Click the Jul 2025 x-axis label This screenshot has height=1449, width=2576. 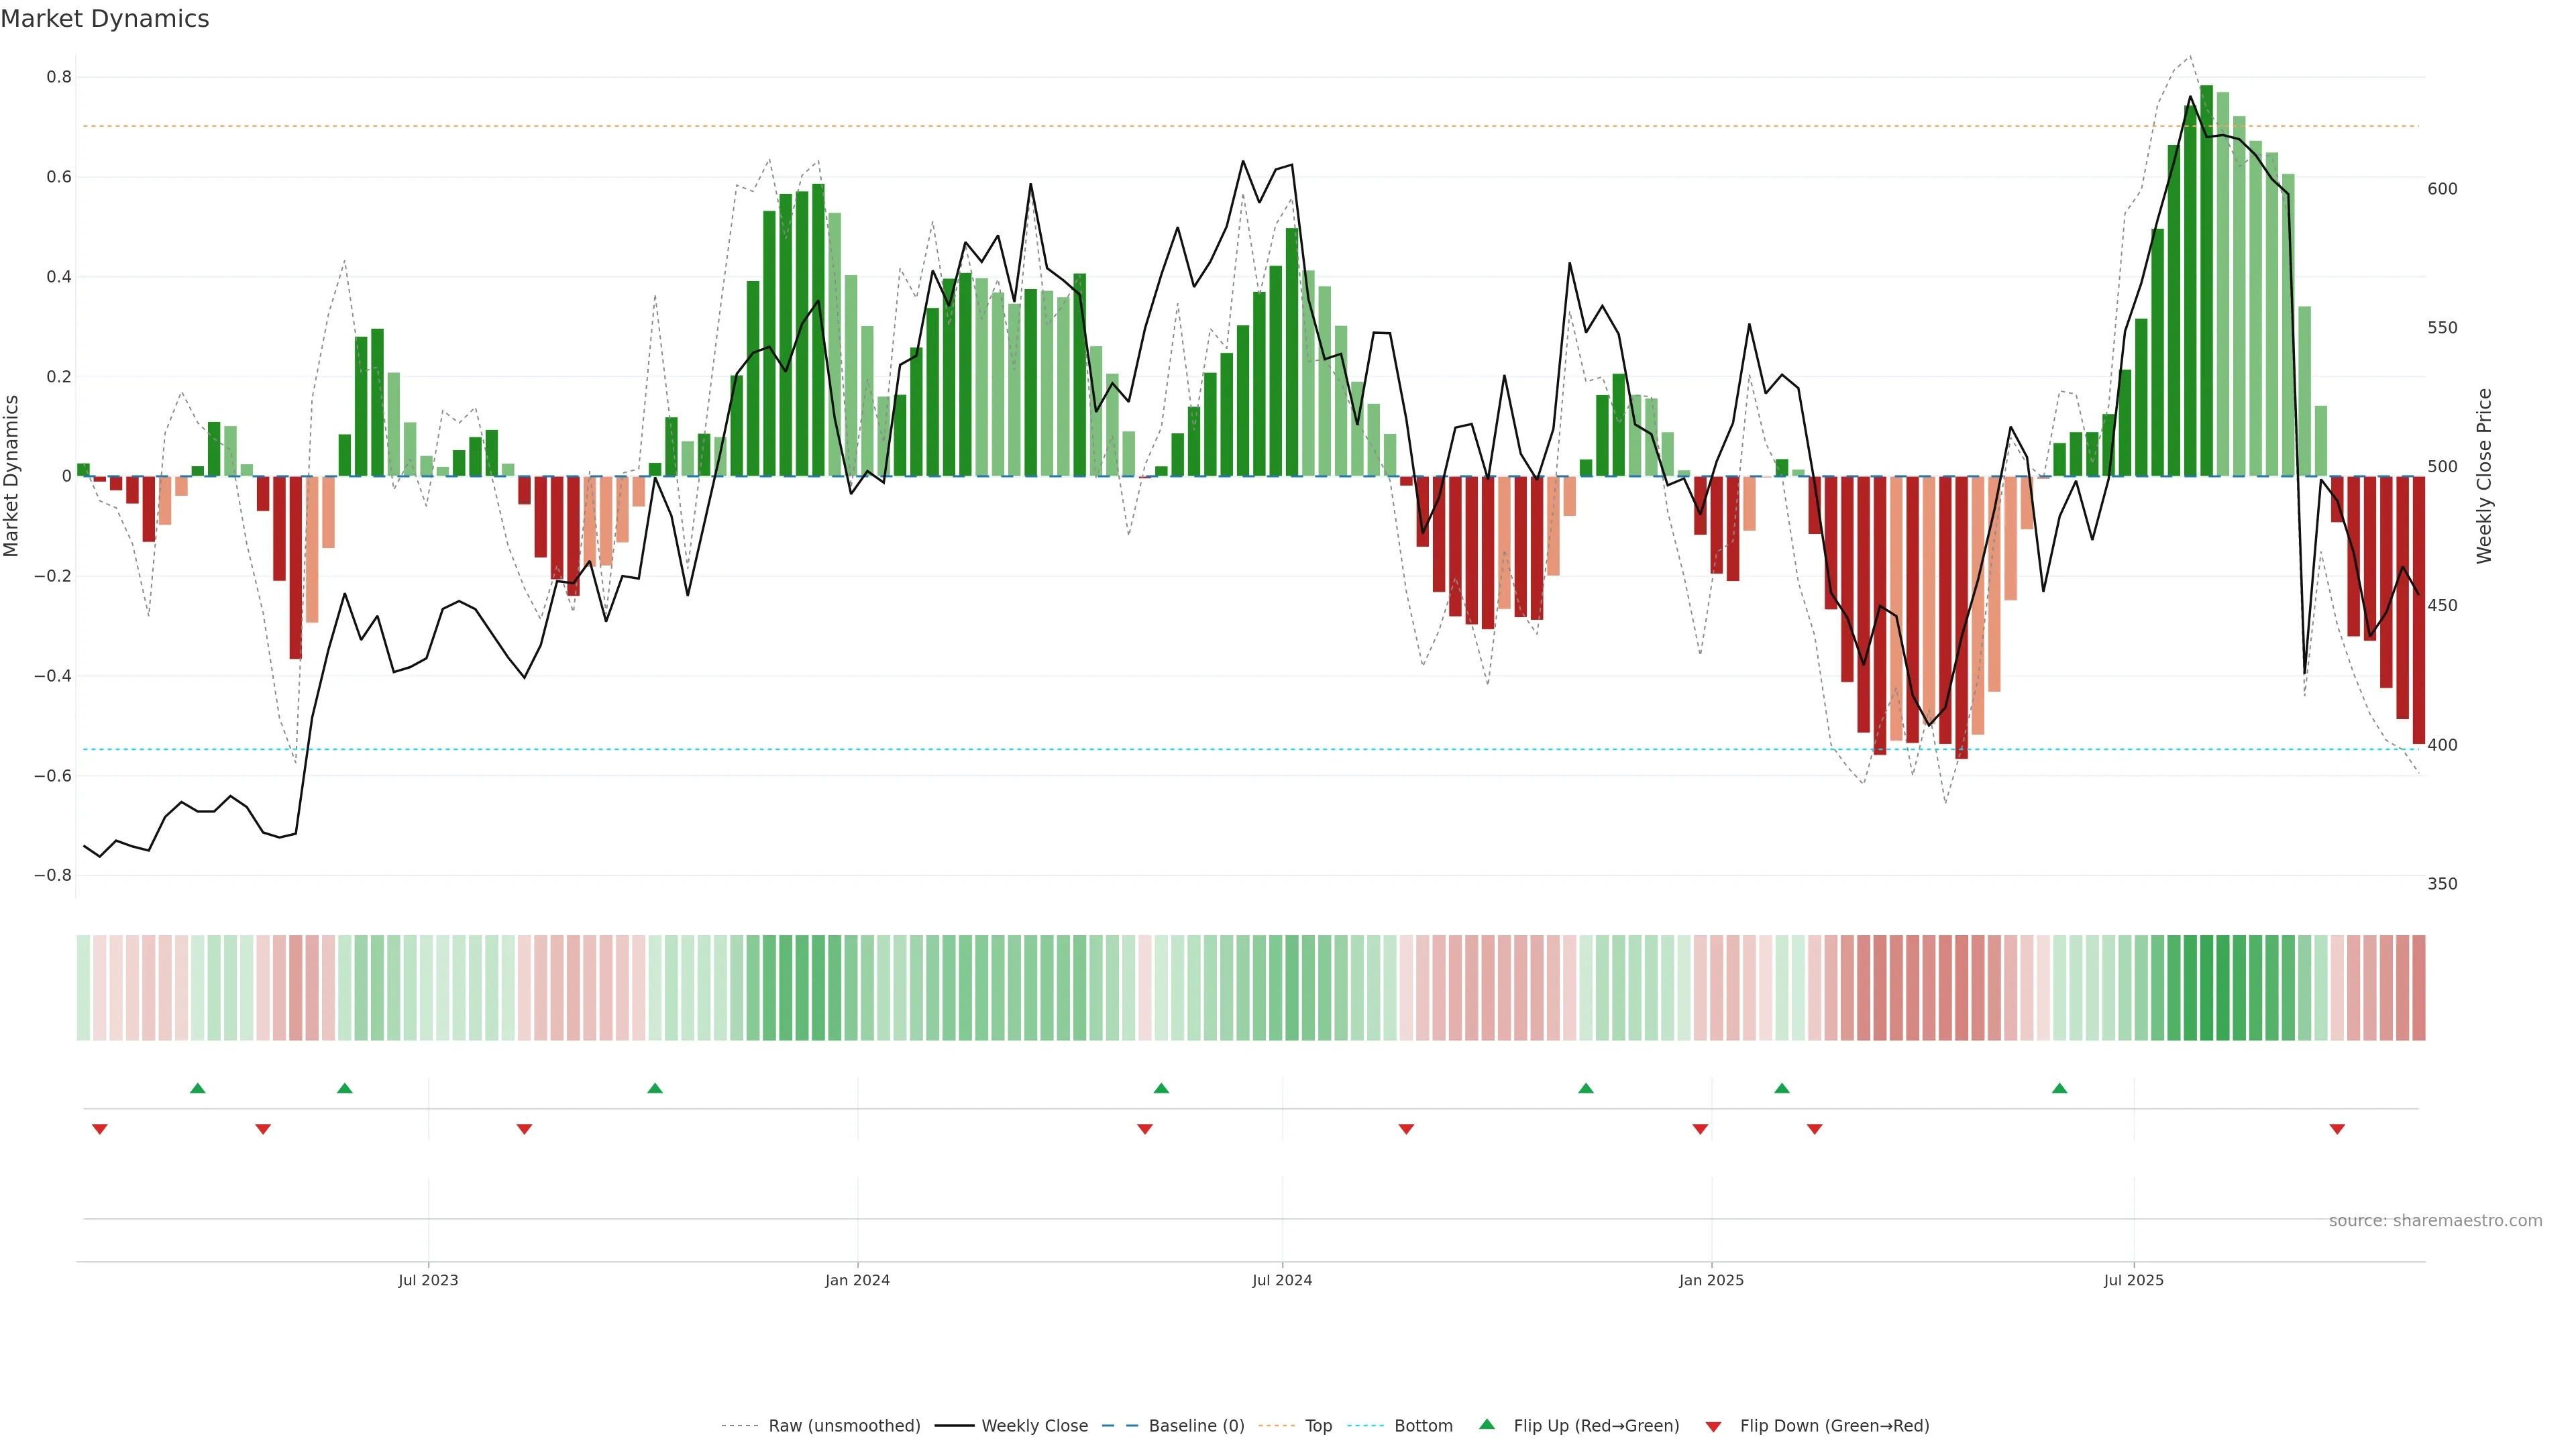tap(2133, 1280)
